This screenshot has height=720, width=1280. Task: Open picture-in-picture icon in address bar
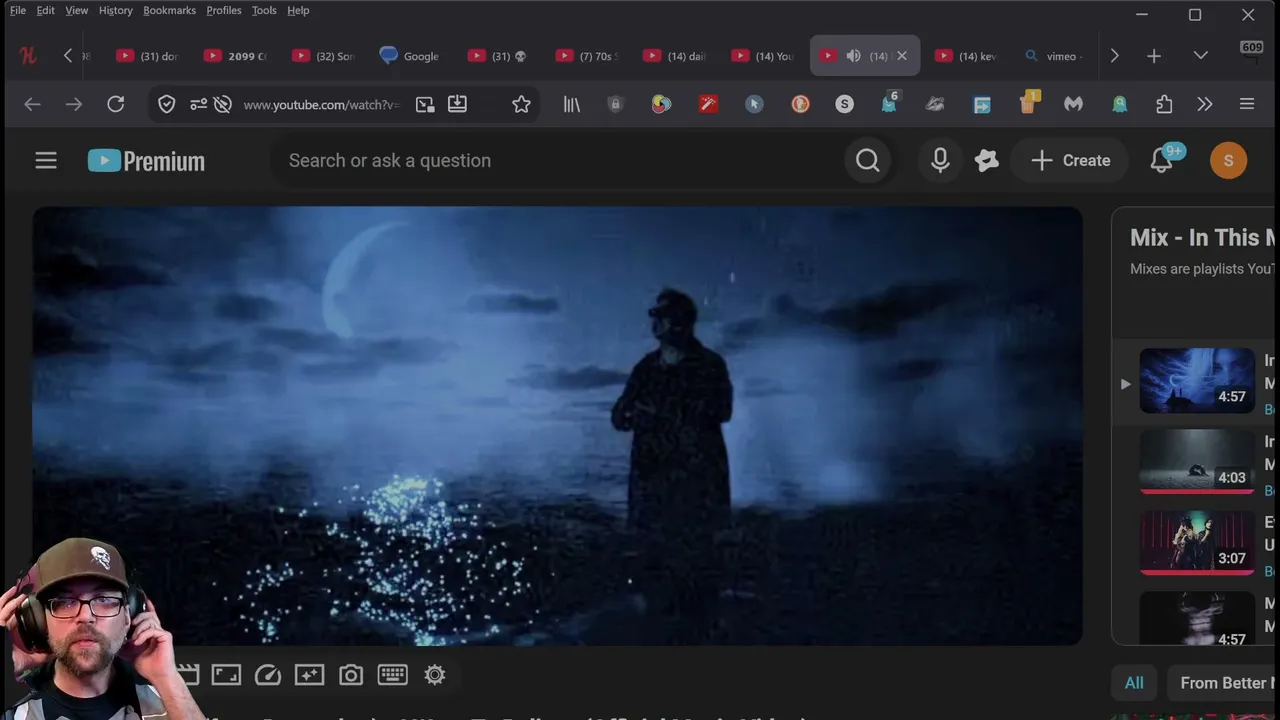425,104
